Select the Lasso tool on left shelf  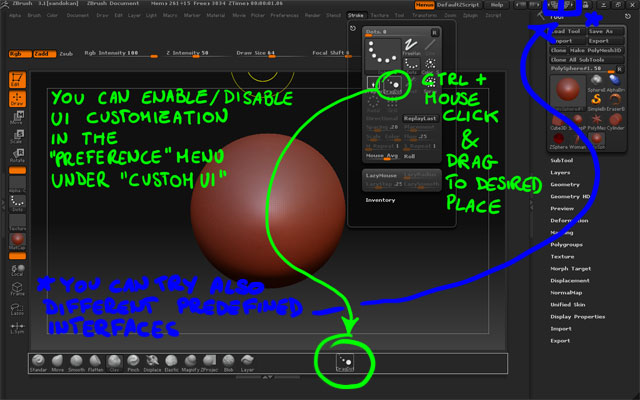click(18, 309)
